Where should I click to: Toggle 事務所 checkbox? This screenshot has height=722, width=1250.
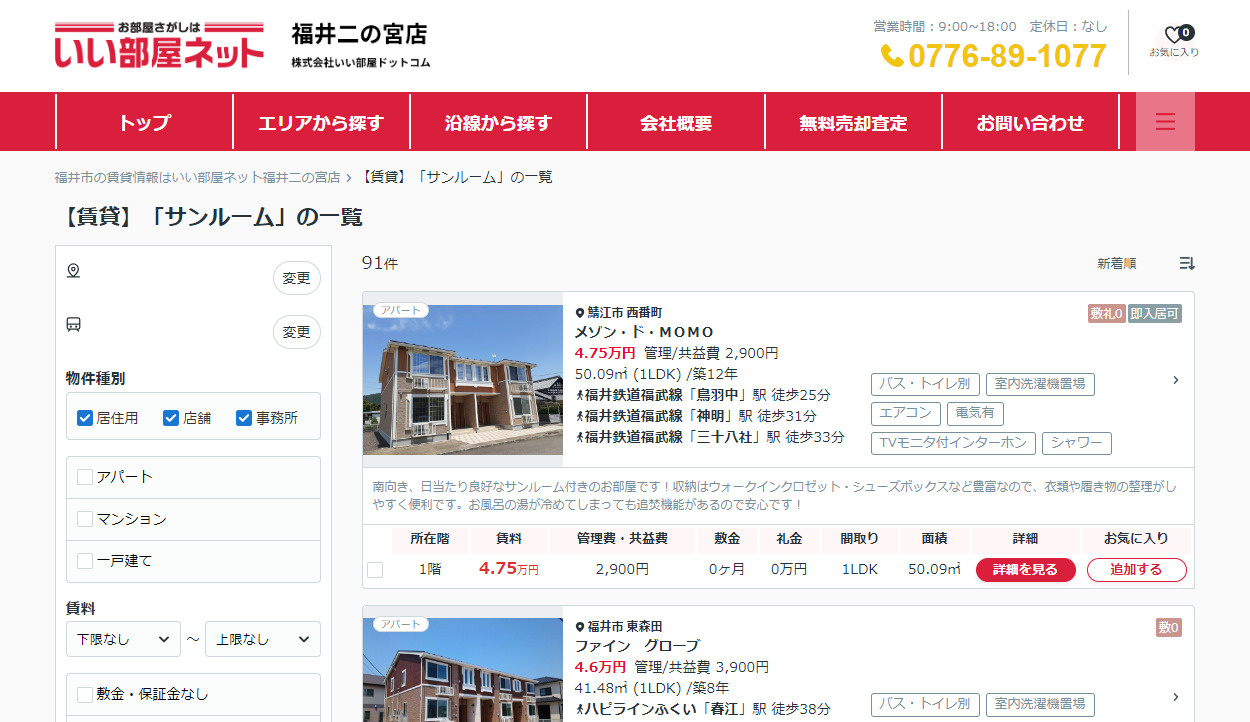[244, 418]
